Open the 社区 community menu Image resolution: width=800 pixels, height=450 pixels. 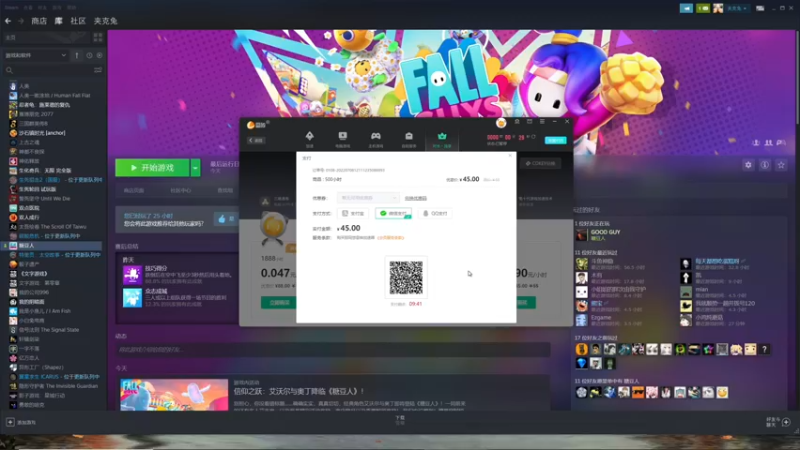coord(78,21)
